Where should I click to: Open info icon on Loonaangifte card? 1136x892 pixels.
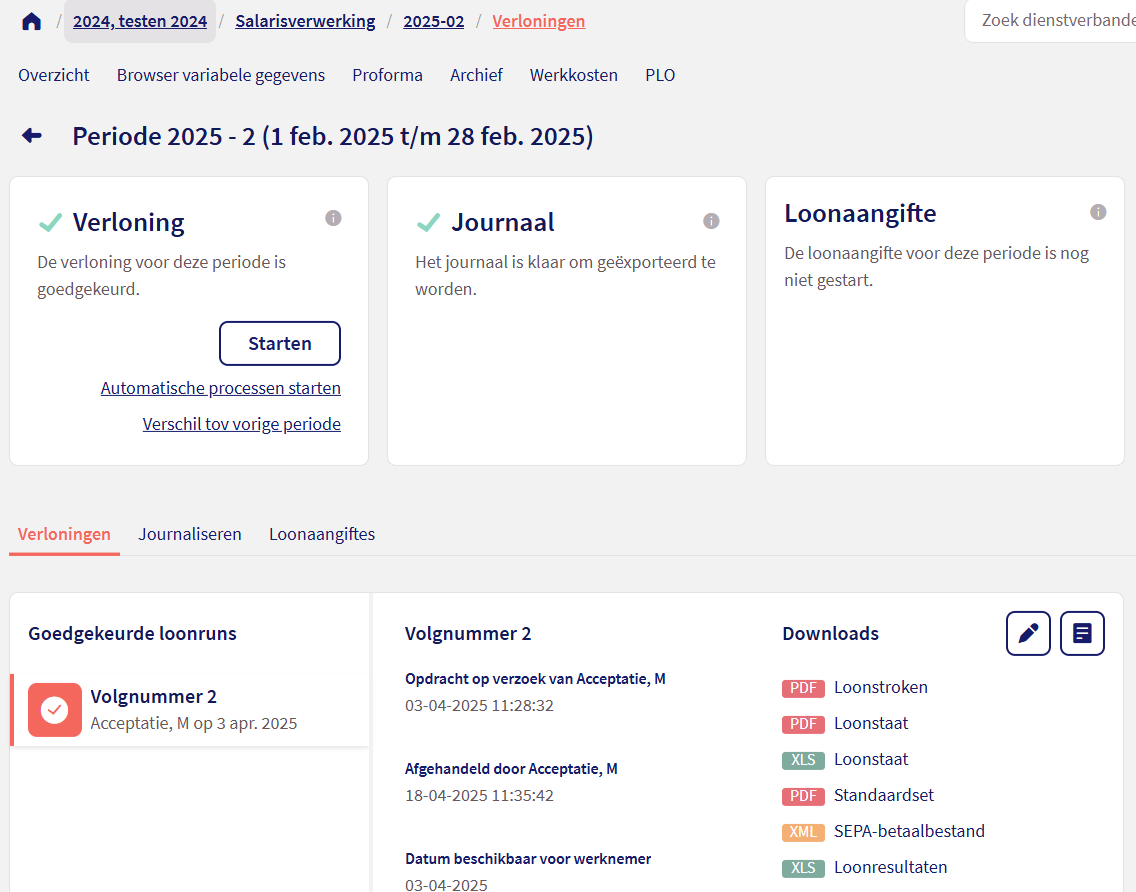tap(1098, 212)
